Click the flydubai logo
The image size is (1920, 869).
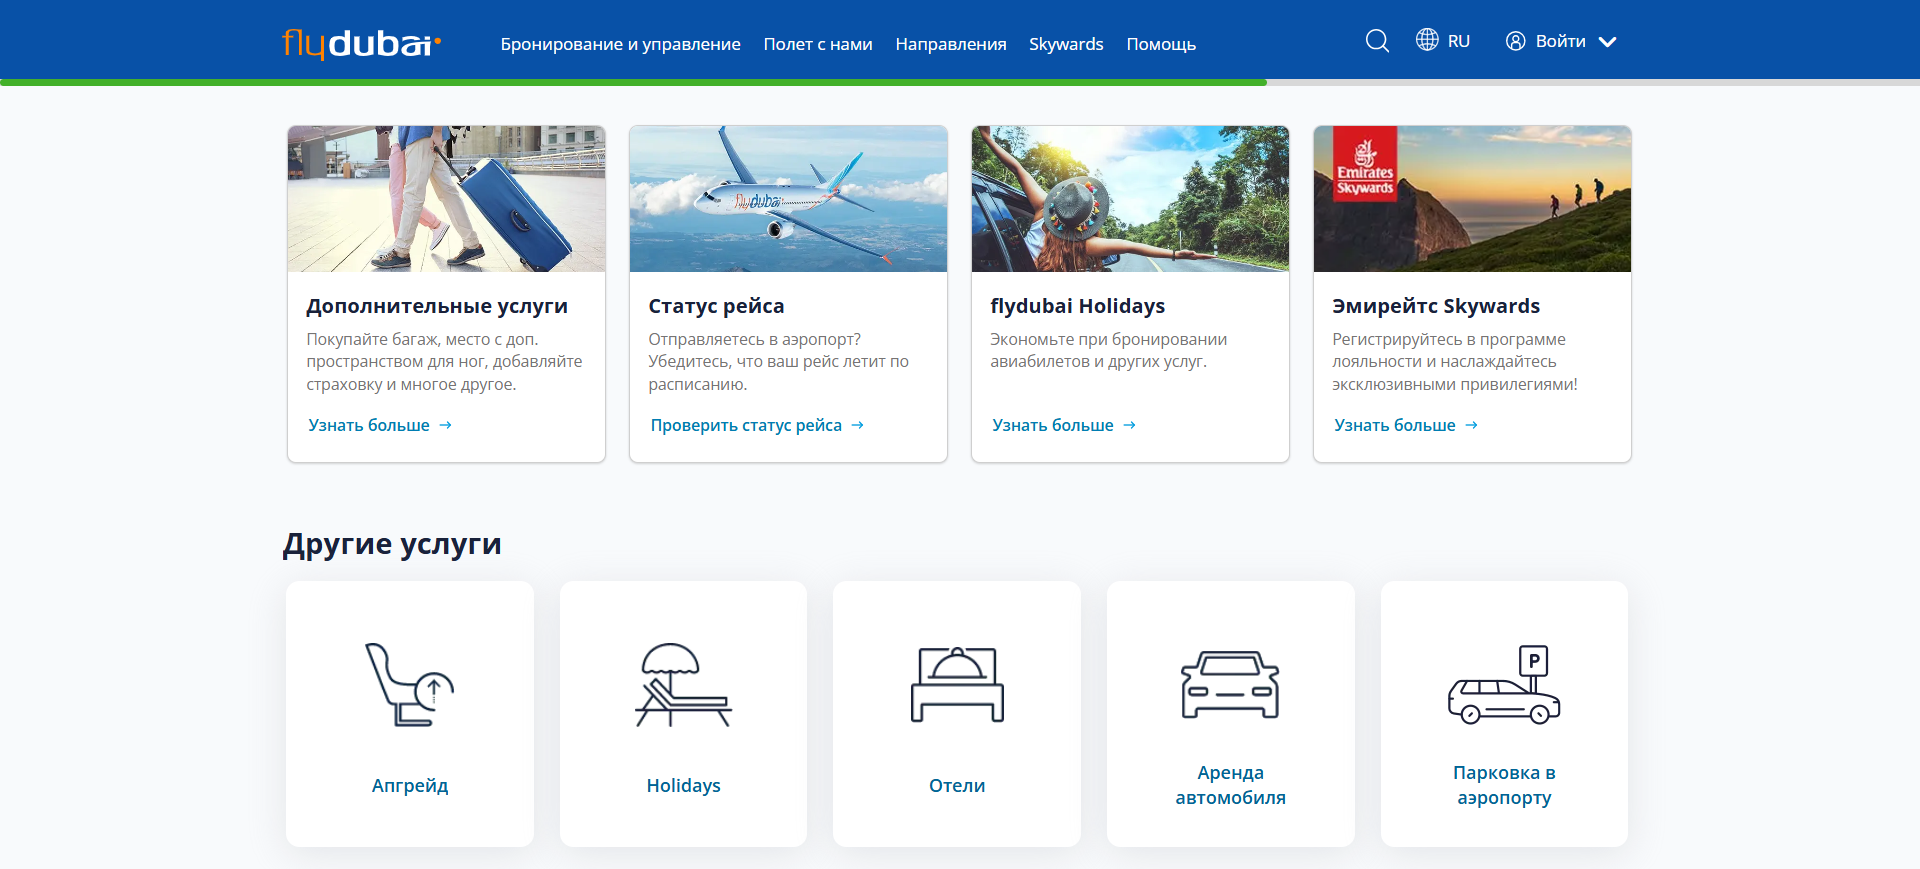[361, 43]
